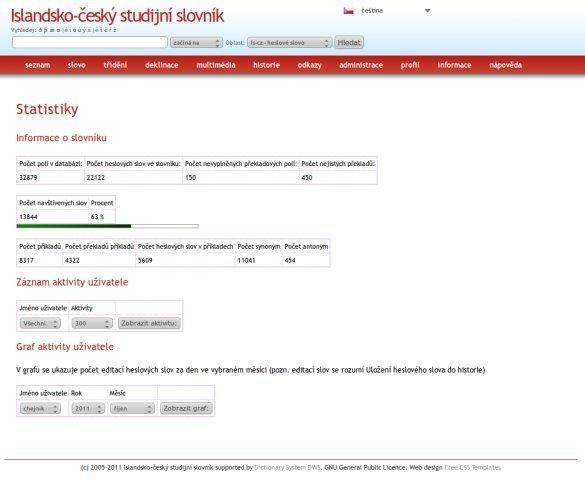Open the třídění menu item
Image resolution: width=585 pixels, height=480 pixels.
tap(115, 65)
